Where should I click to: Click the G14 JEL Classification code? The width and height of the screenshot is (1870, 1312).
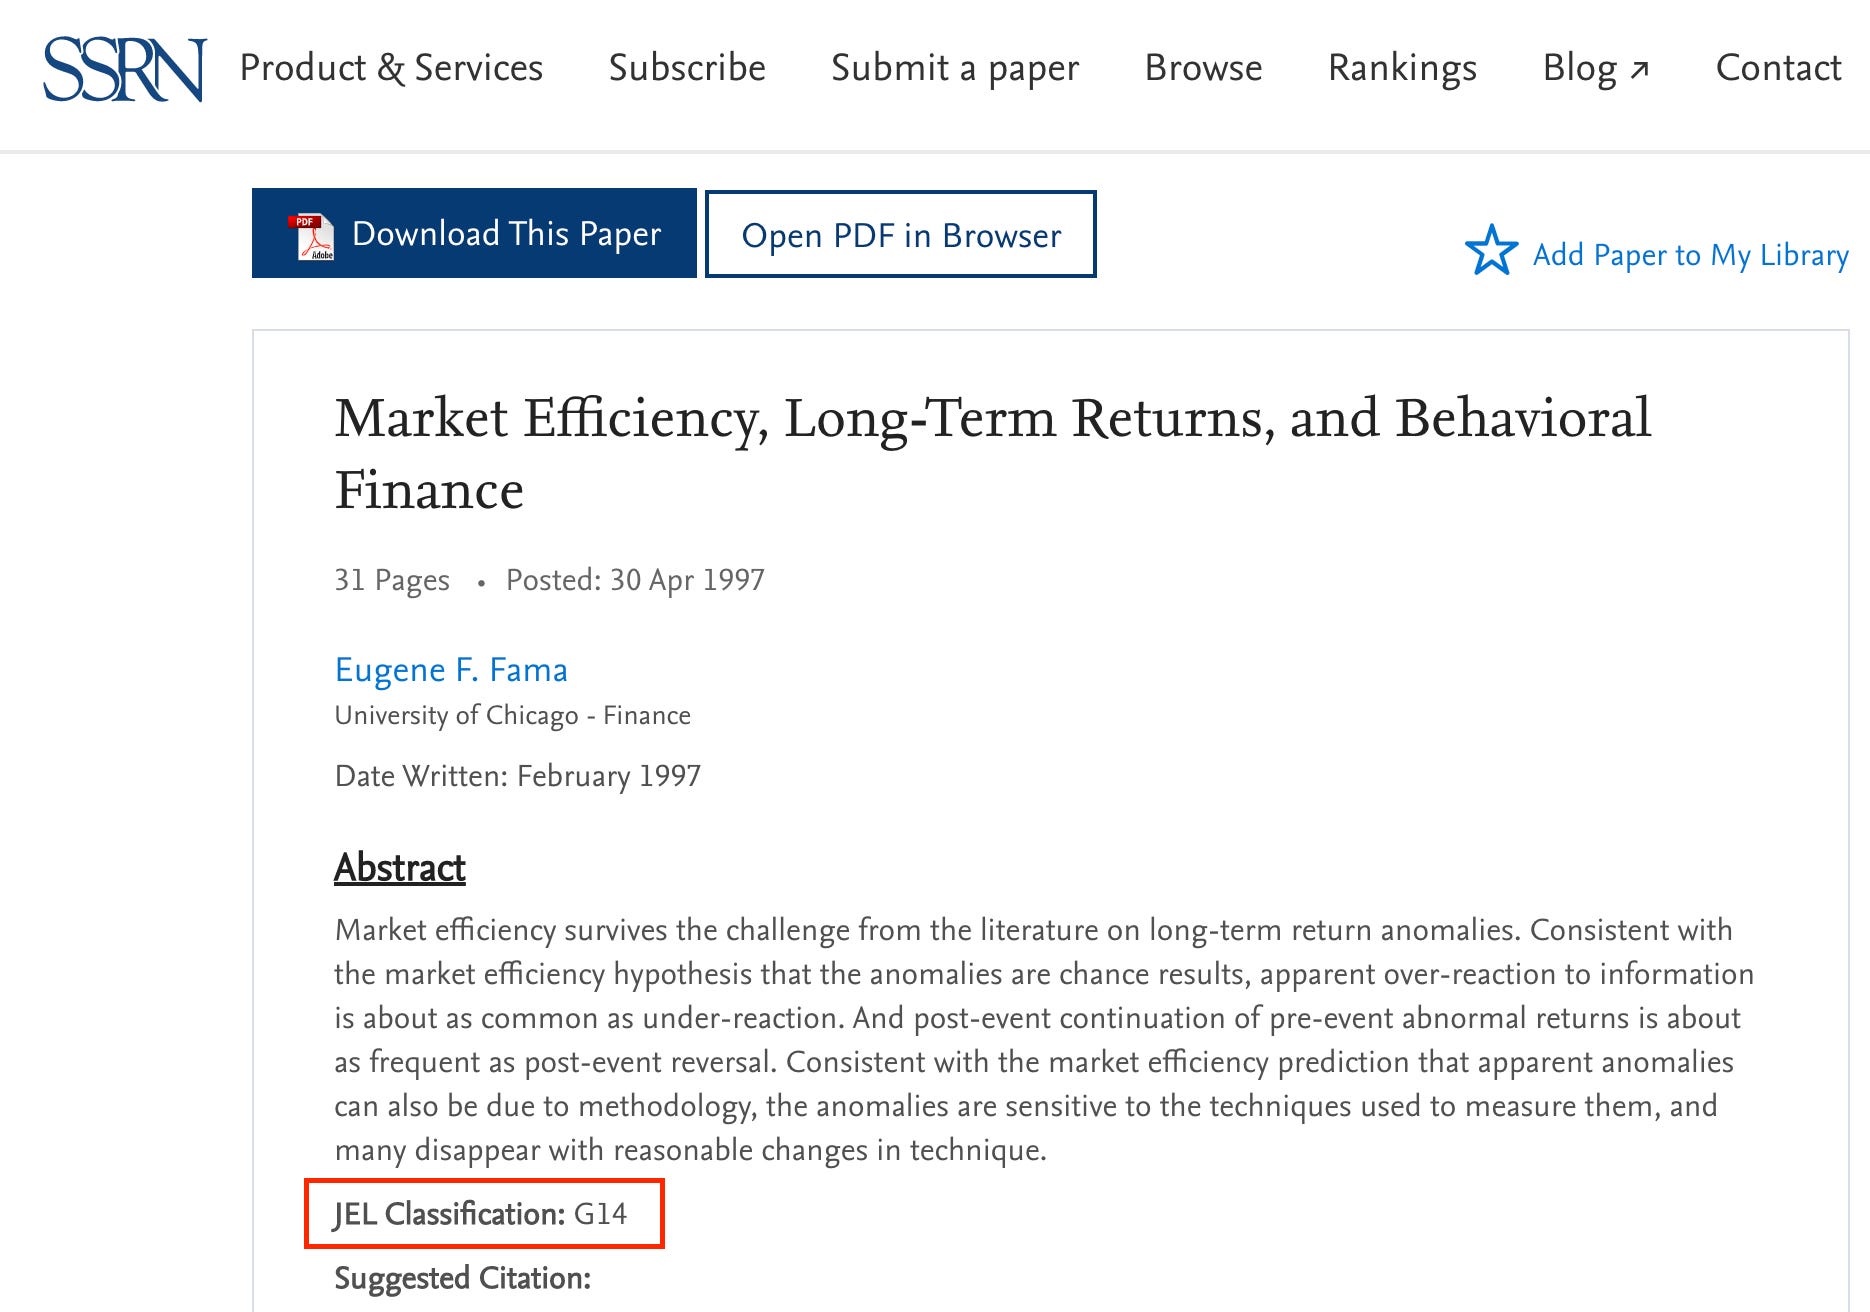point(601,1213)
